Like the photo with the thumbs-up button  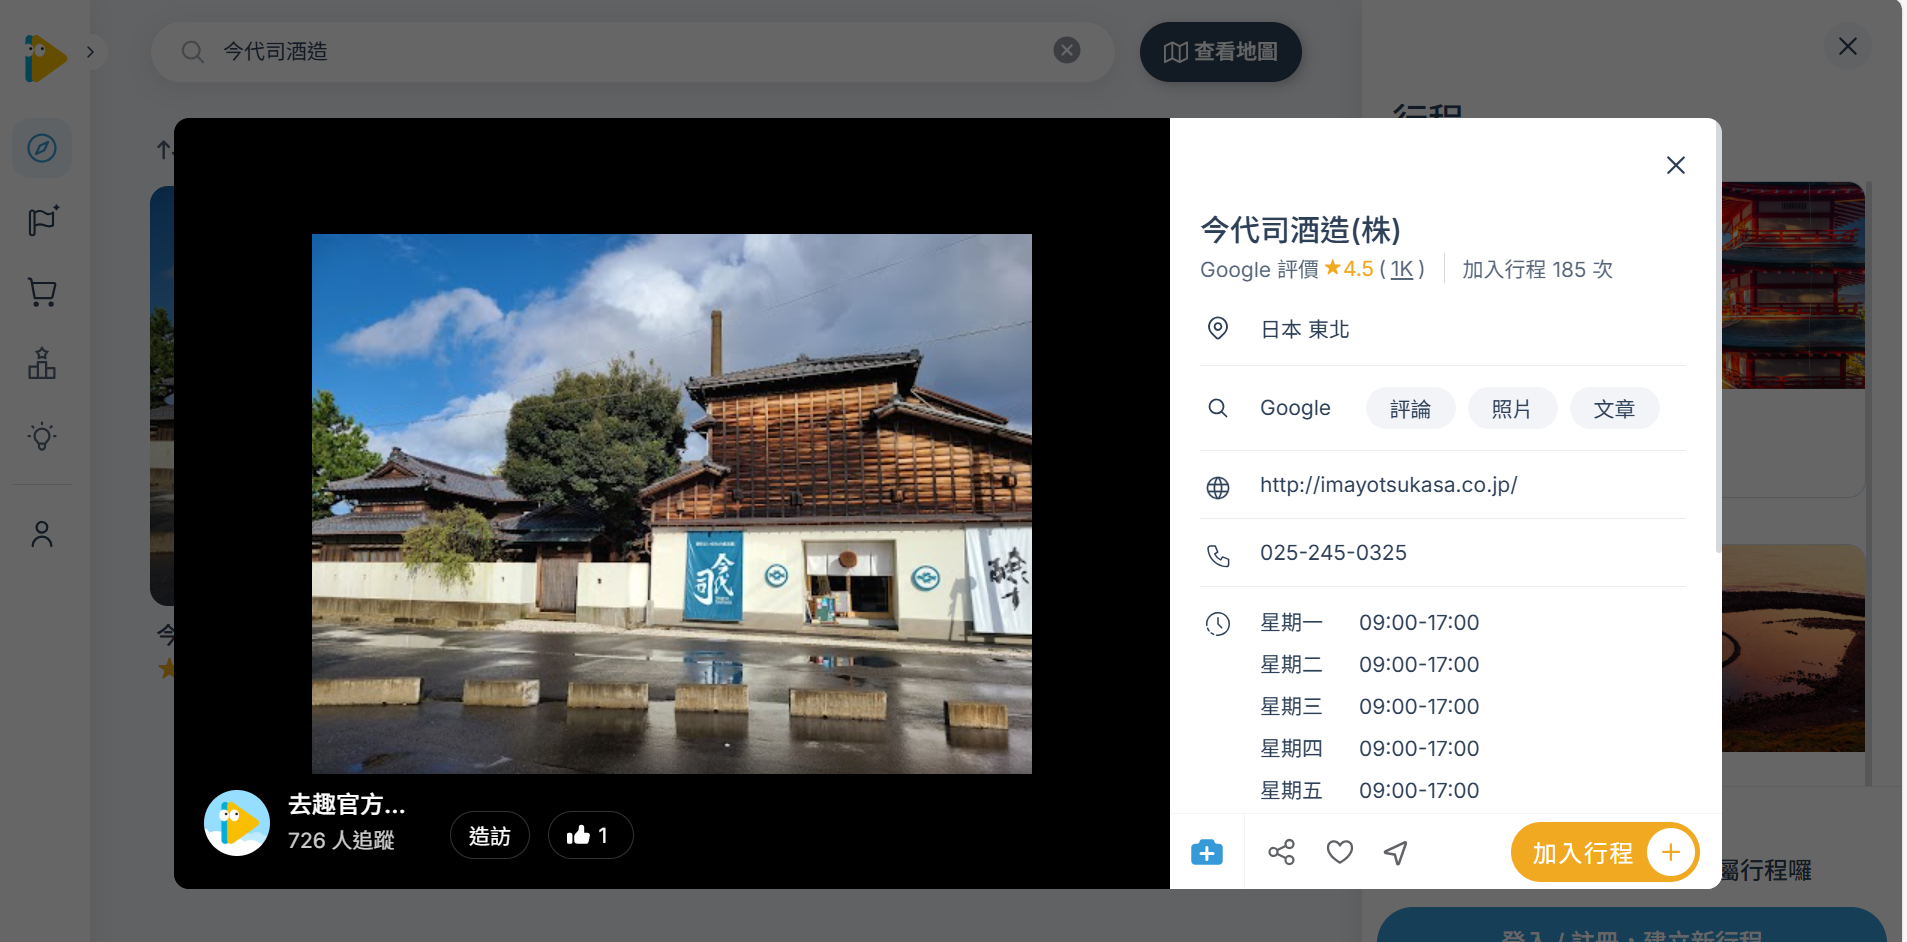[590, 835]
